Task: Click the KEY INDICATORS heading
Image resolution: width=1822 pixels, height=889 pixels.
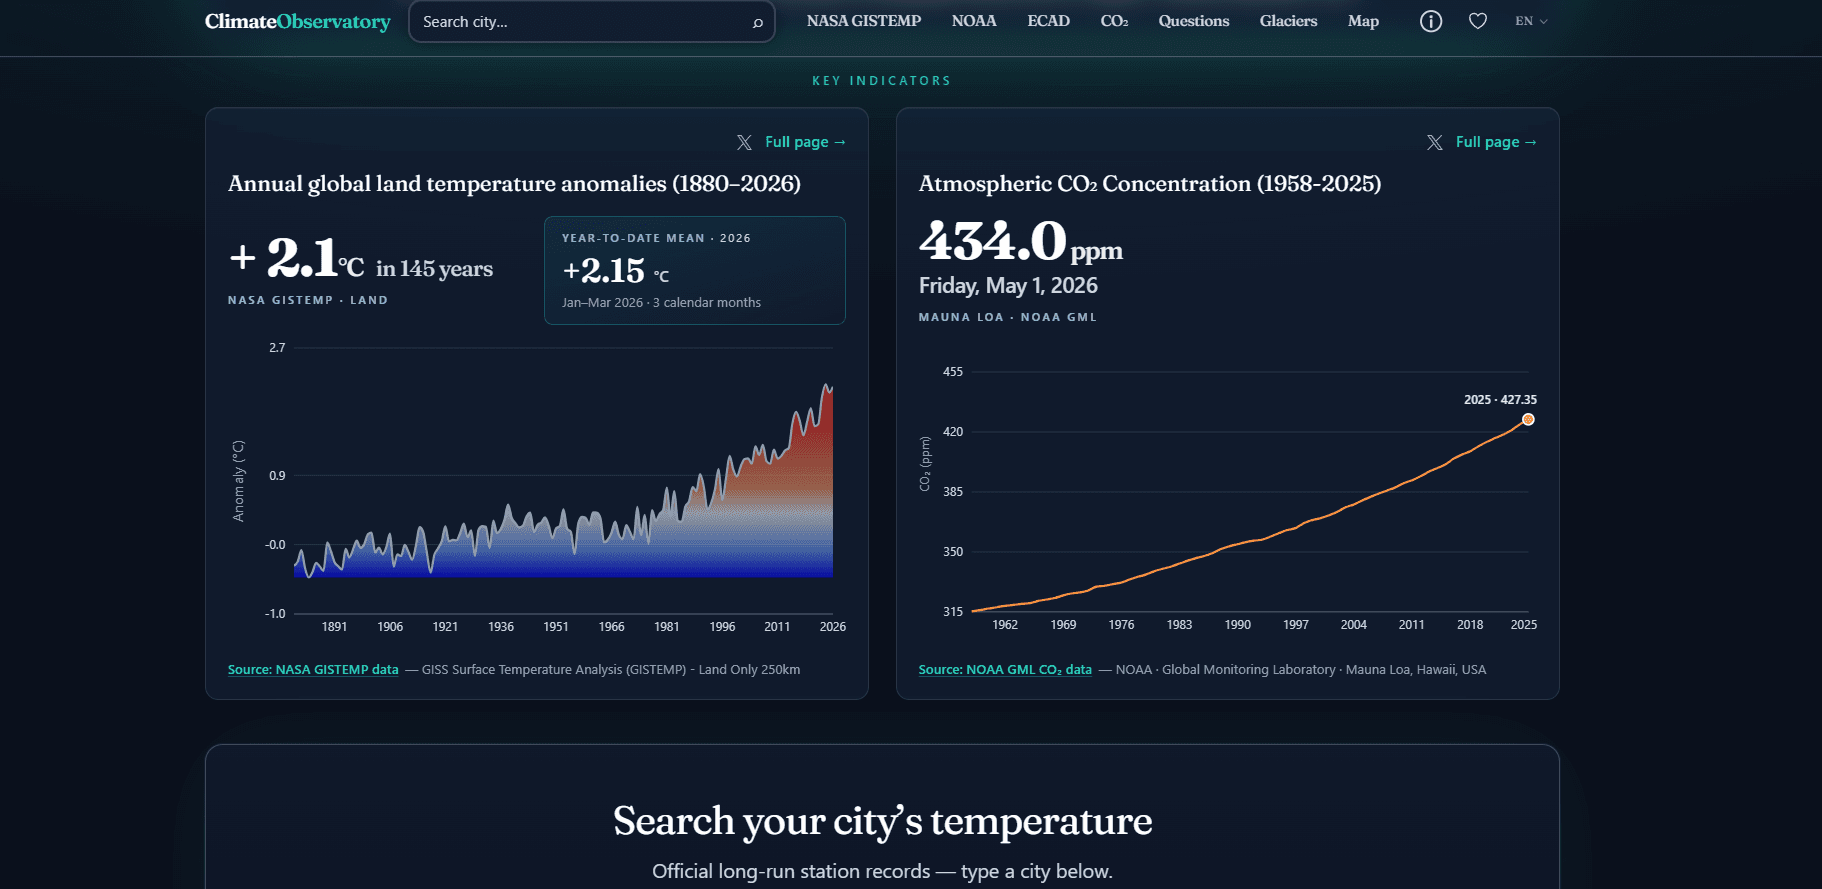Action: click(882, 81)
